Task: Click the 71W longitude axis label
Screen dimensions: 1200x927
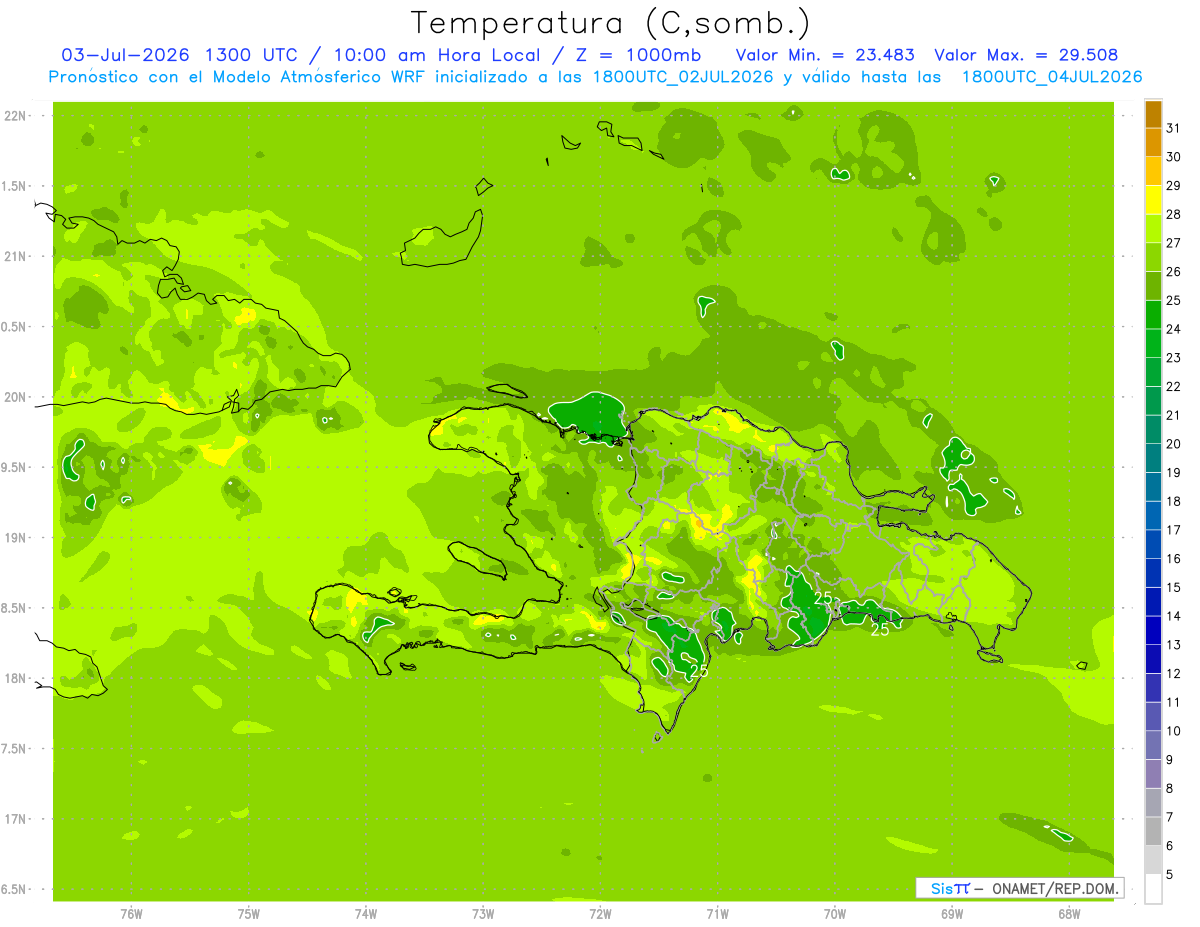Action: click(x=717, y=914)
